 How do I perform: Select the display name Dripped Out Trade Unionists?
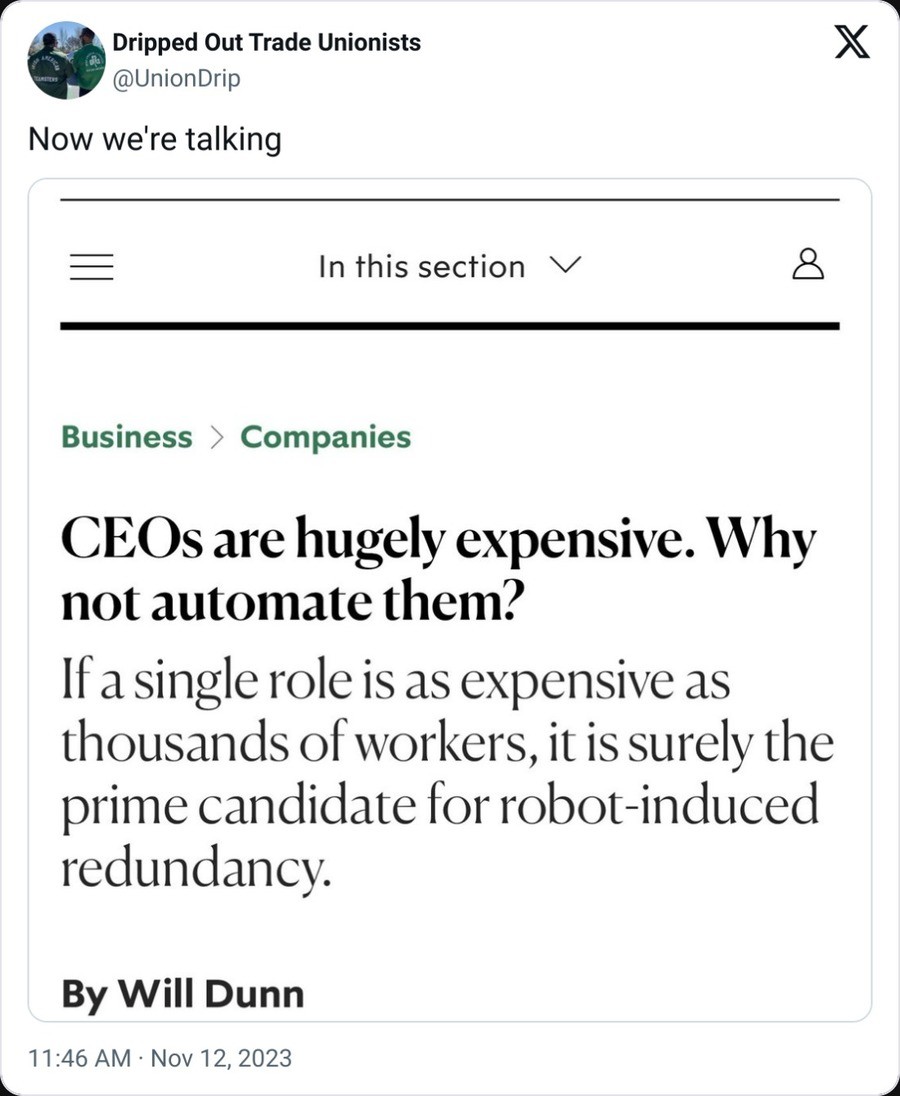[266, 43]
